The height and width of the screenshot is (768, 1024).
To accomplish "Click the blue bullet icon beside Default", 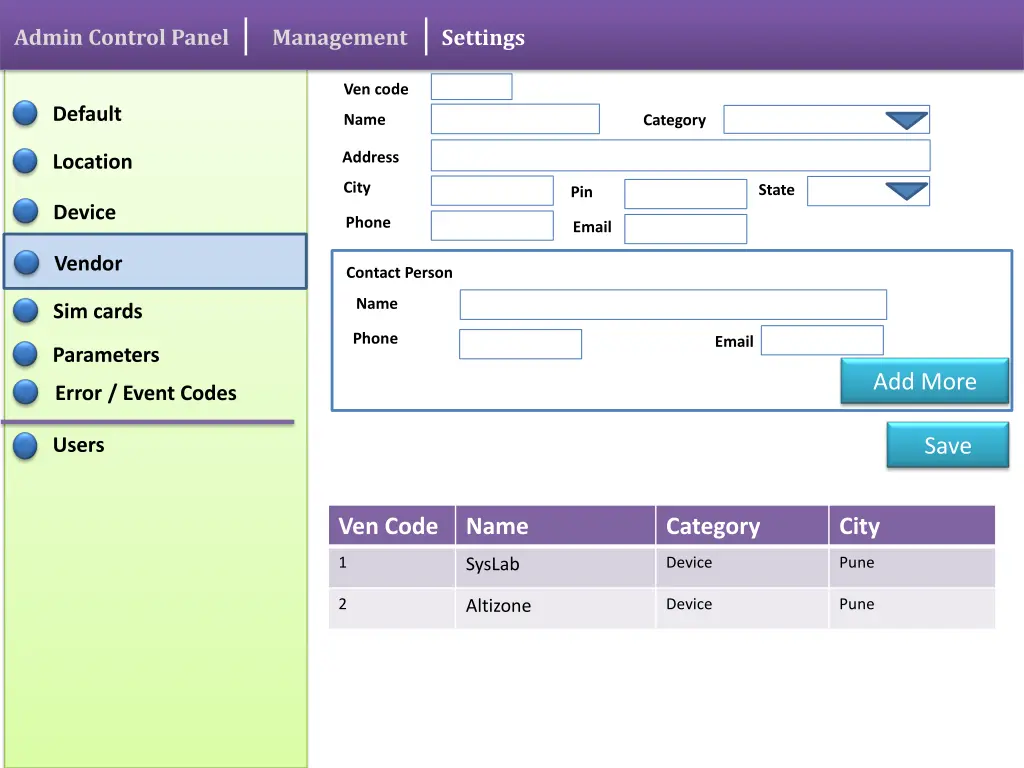I will coord(25,114).
